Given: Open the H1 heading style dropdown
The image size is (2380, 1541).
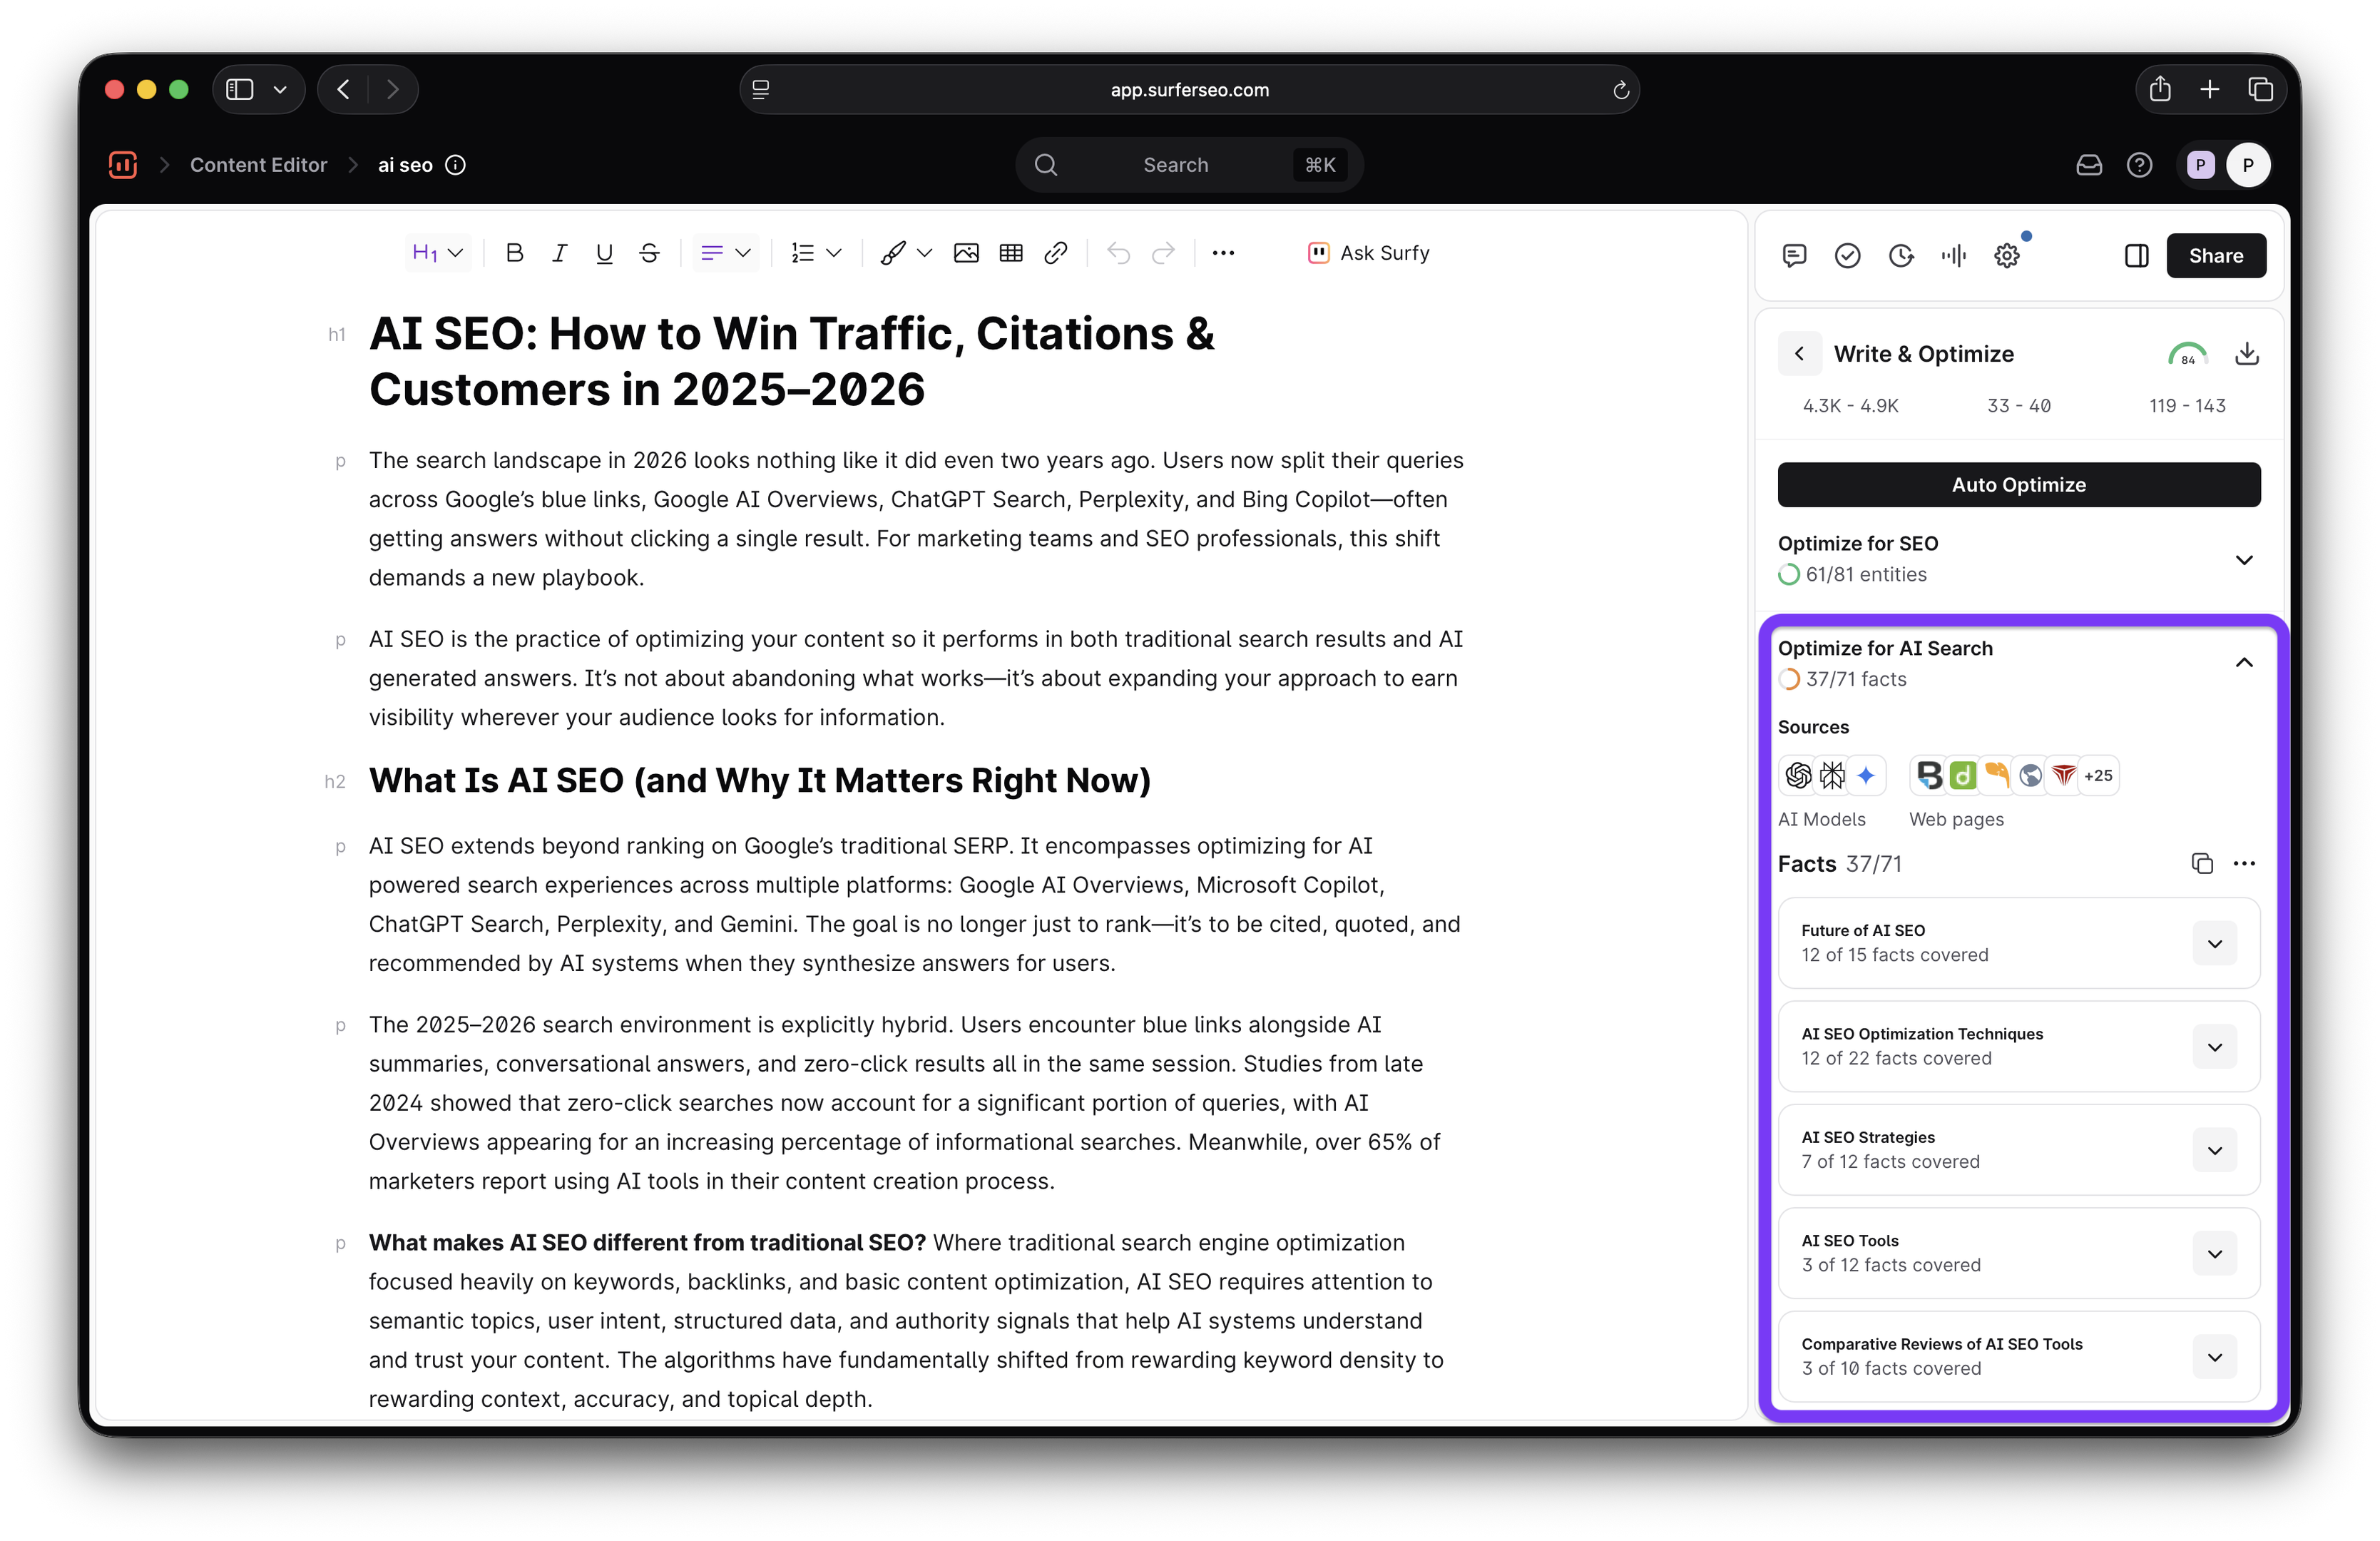Looking at the screenshot, I should pos(437,253).
